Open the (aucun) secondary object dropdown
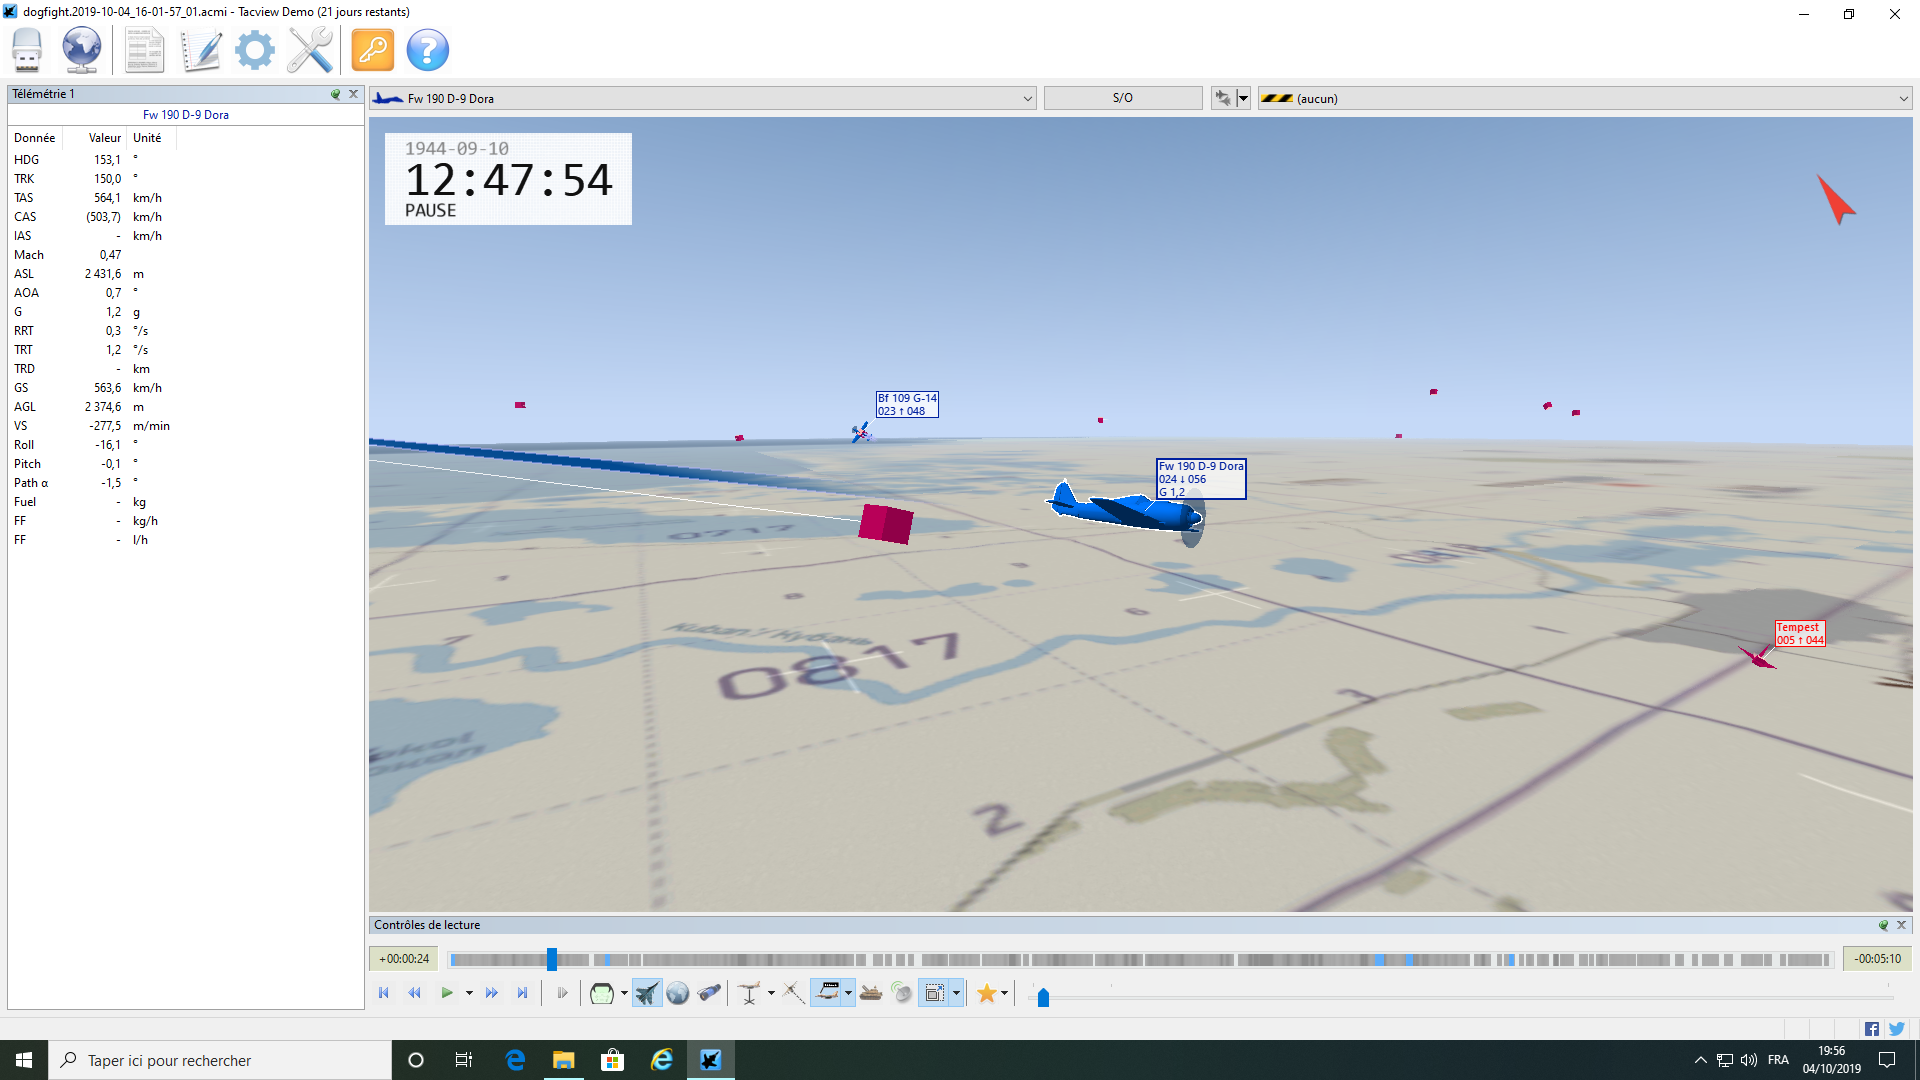 point(1585,98)
